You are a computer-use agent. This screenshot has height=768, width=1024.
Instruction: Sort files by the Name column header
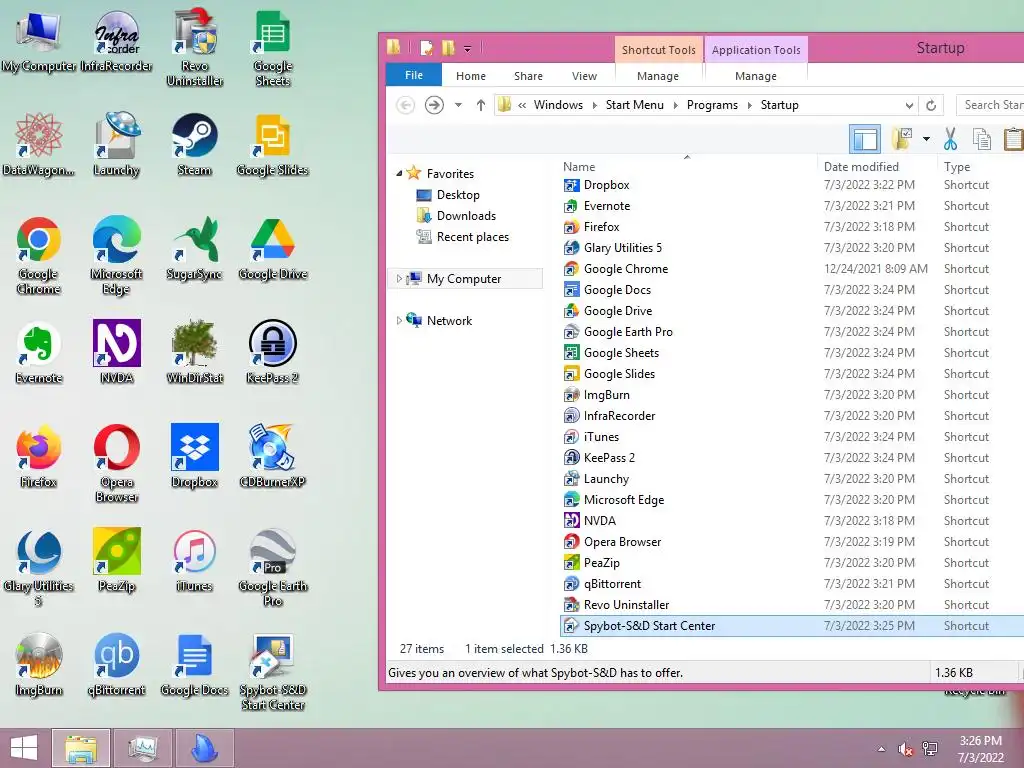(x=689, y=167)
